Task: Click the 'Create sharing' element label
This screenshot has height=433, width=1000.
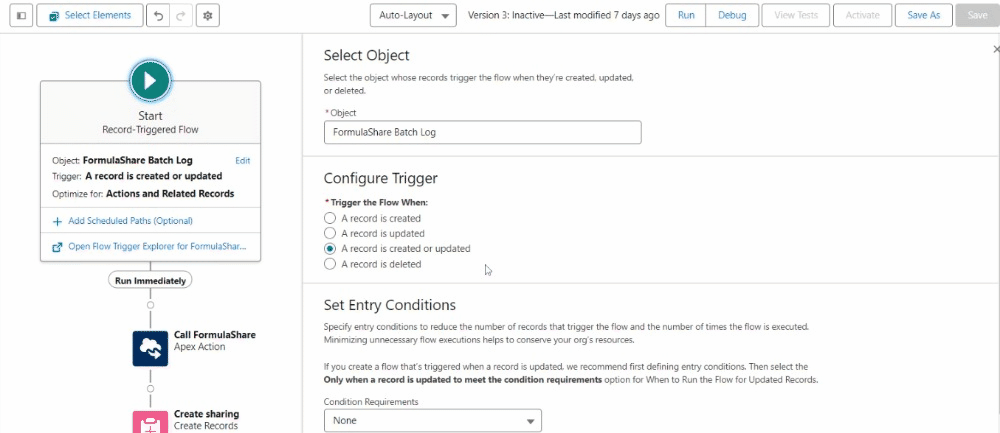Action: tap(207, 414)
